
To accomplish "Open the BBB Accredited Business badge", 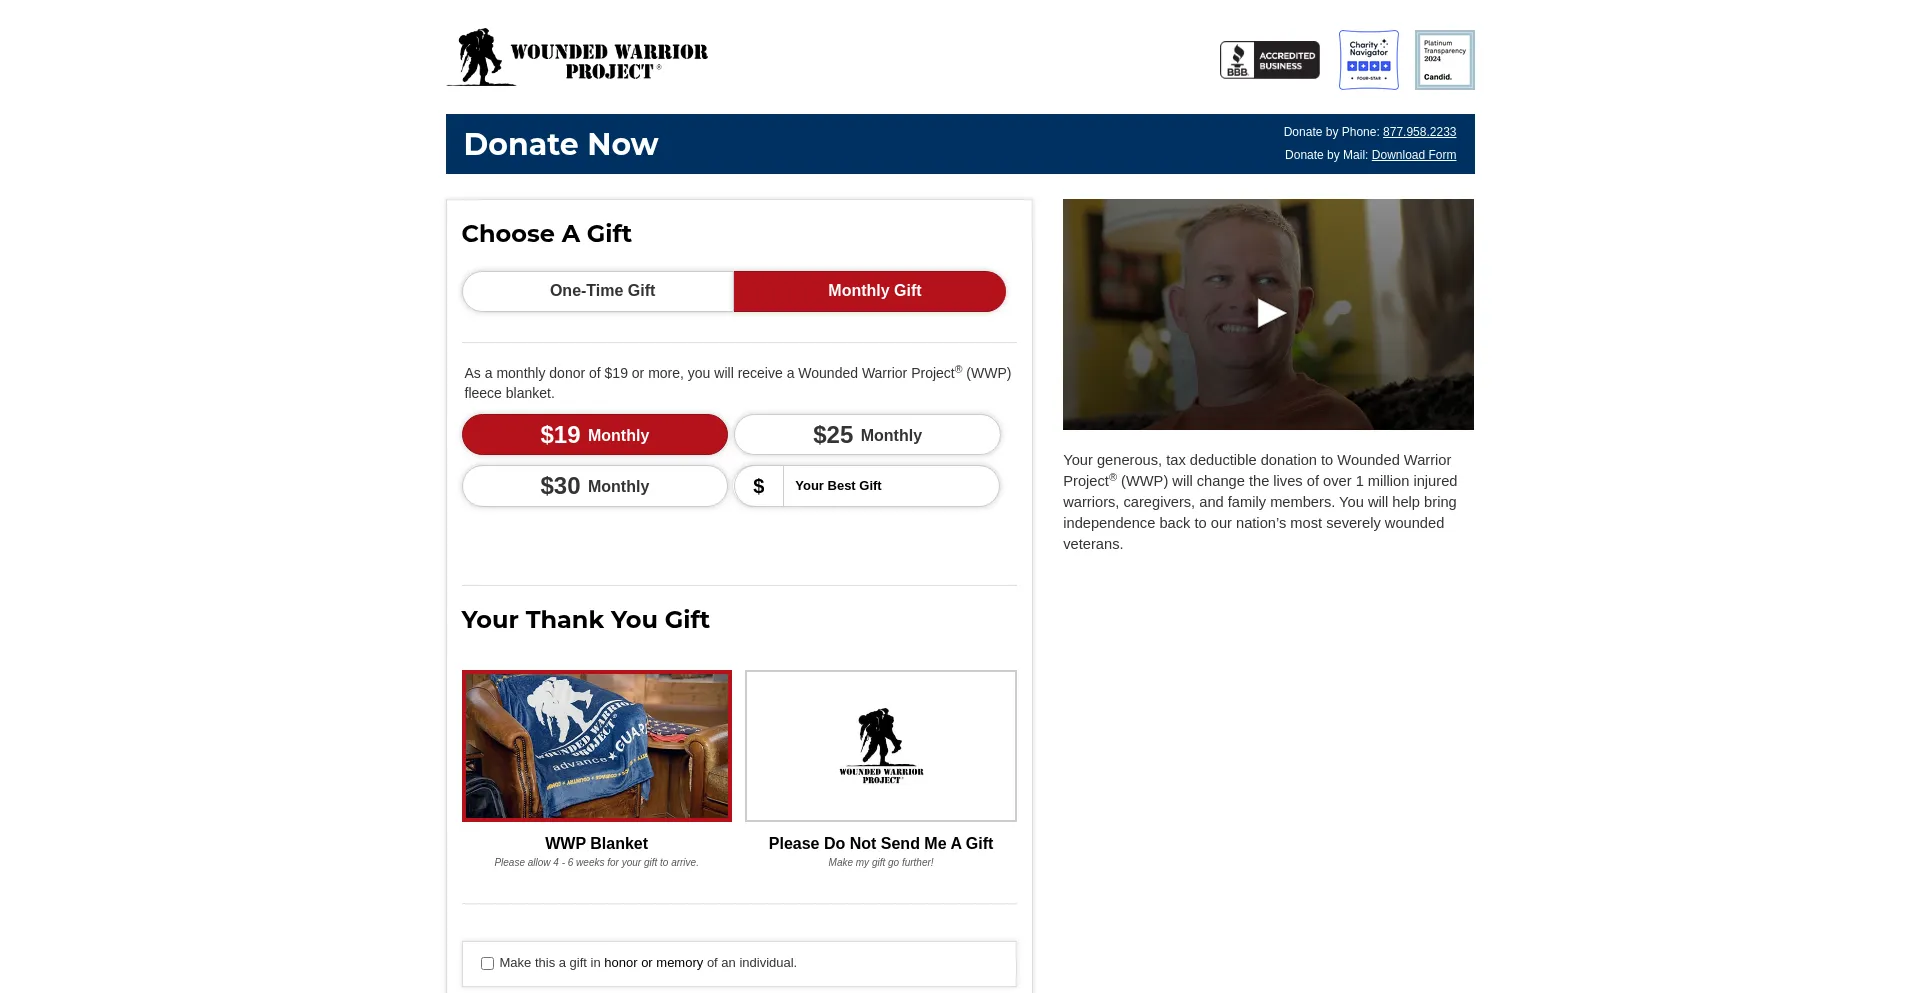I will click(1269, 60).
